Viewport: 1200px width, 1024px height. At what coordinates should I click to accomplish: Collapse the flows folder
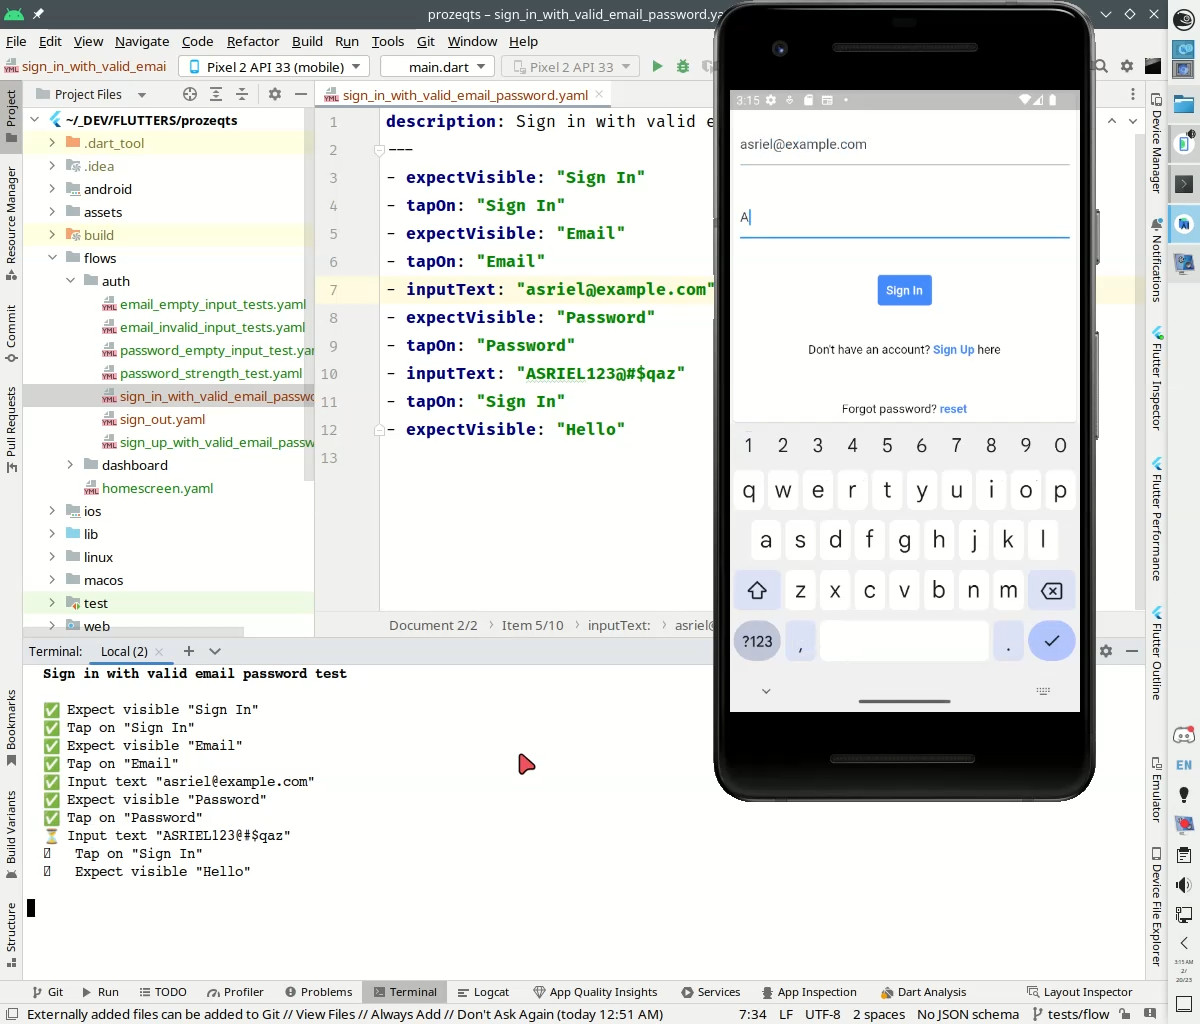click(x=52, y=258)
